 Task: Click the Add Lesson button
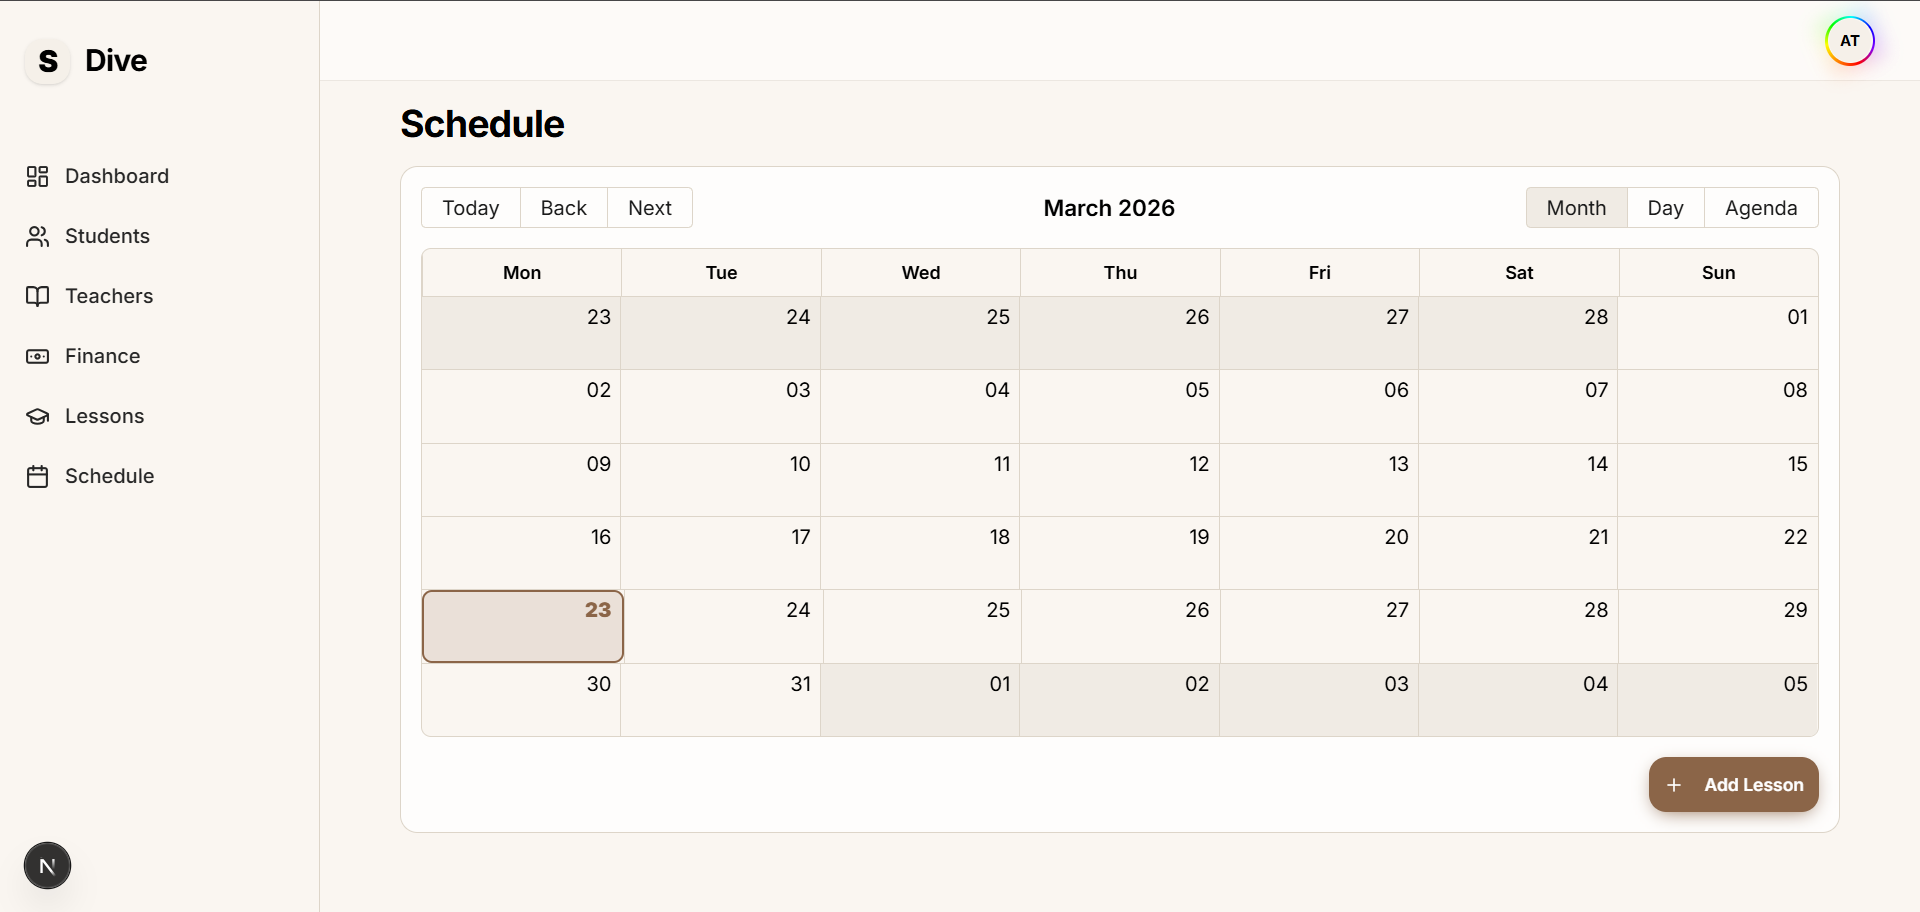(x=1733, y=785)
